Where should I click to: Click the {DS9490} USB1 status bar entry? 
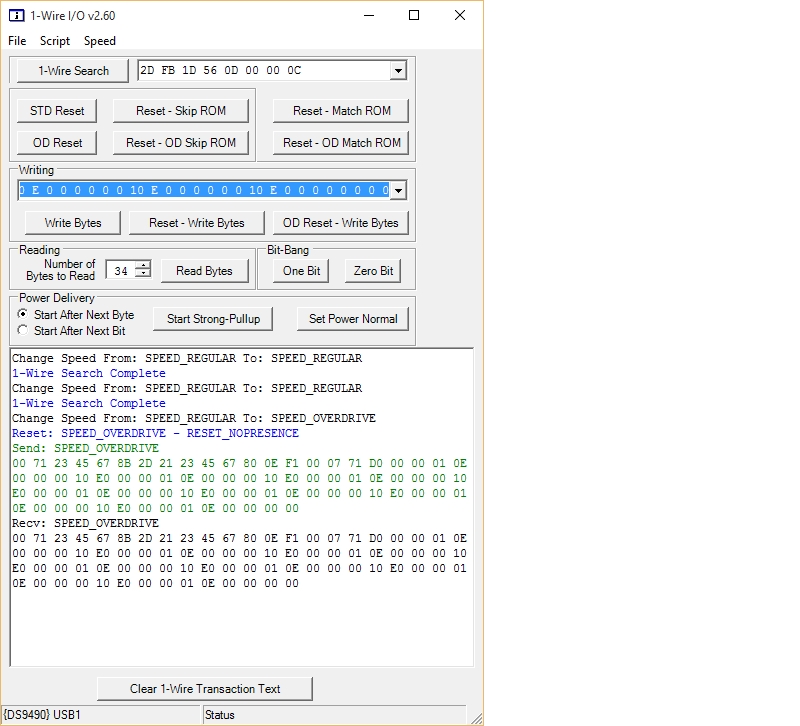pos(101,715)
